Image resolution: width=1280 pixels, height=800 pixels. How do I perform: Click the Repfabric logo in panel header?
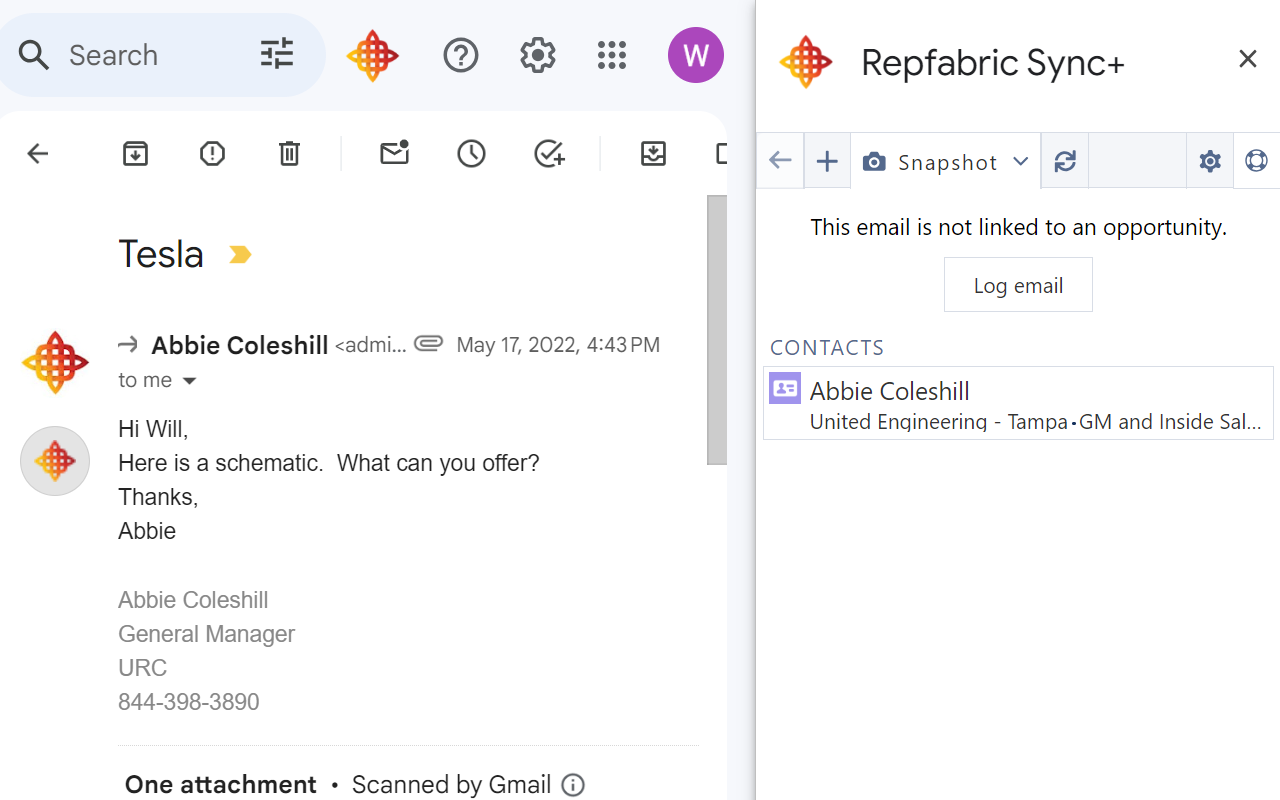[x=806, y=61]
